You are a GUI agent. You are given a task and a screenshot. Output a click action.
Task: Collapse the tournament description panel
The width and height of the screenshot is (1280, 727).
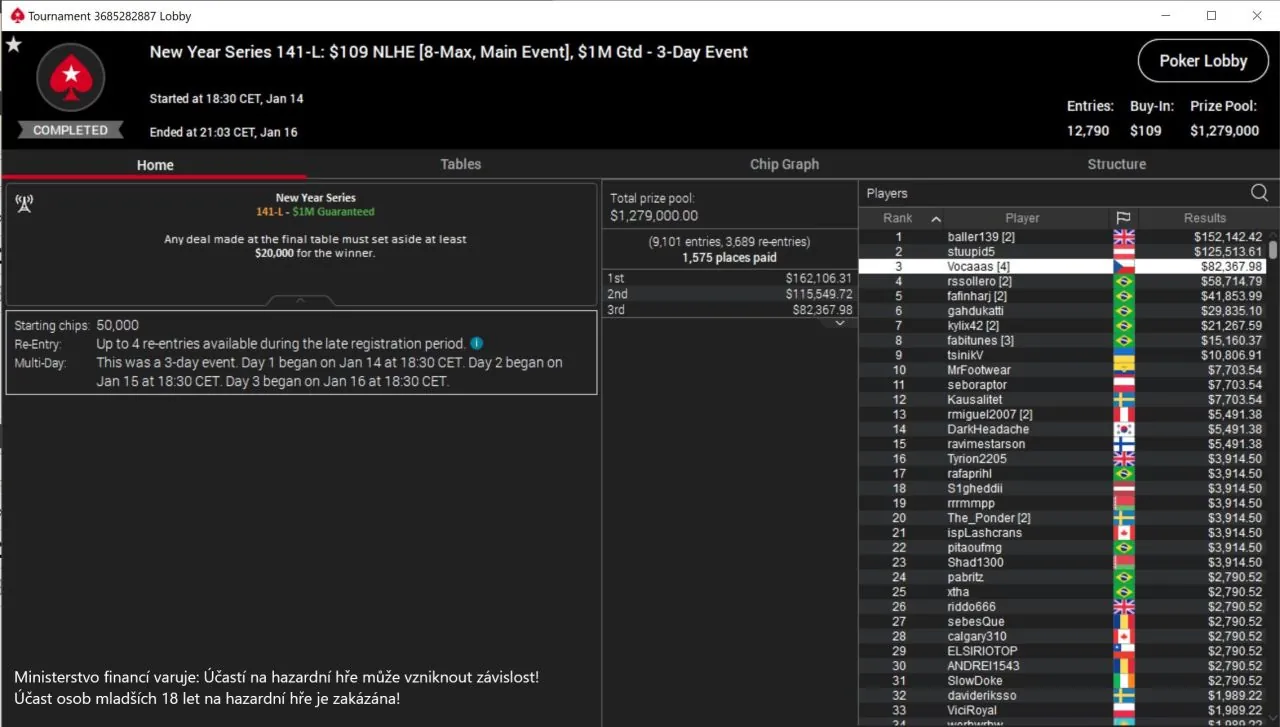301,300
